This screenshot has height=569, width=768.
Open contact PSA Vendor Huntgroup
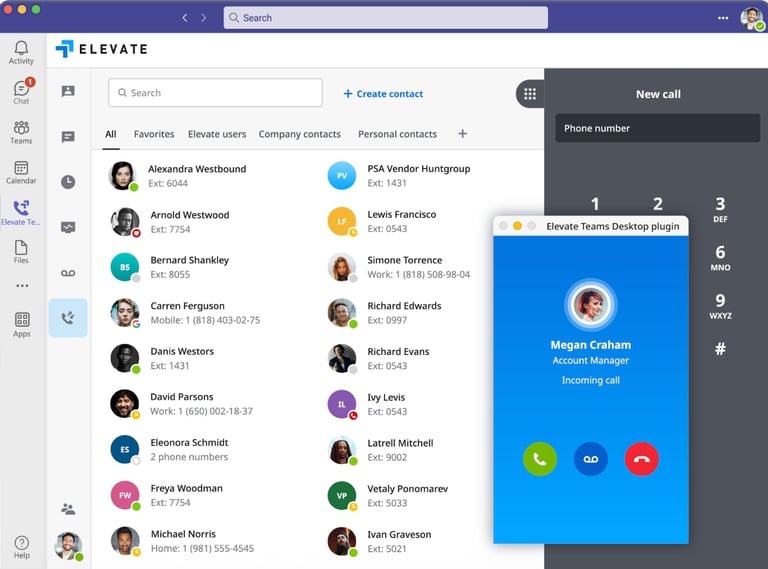pos(399,175)
